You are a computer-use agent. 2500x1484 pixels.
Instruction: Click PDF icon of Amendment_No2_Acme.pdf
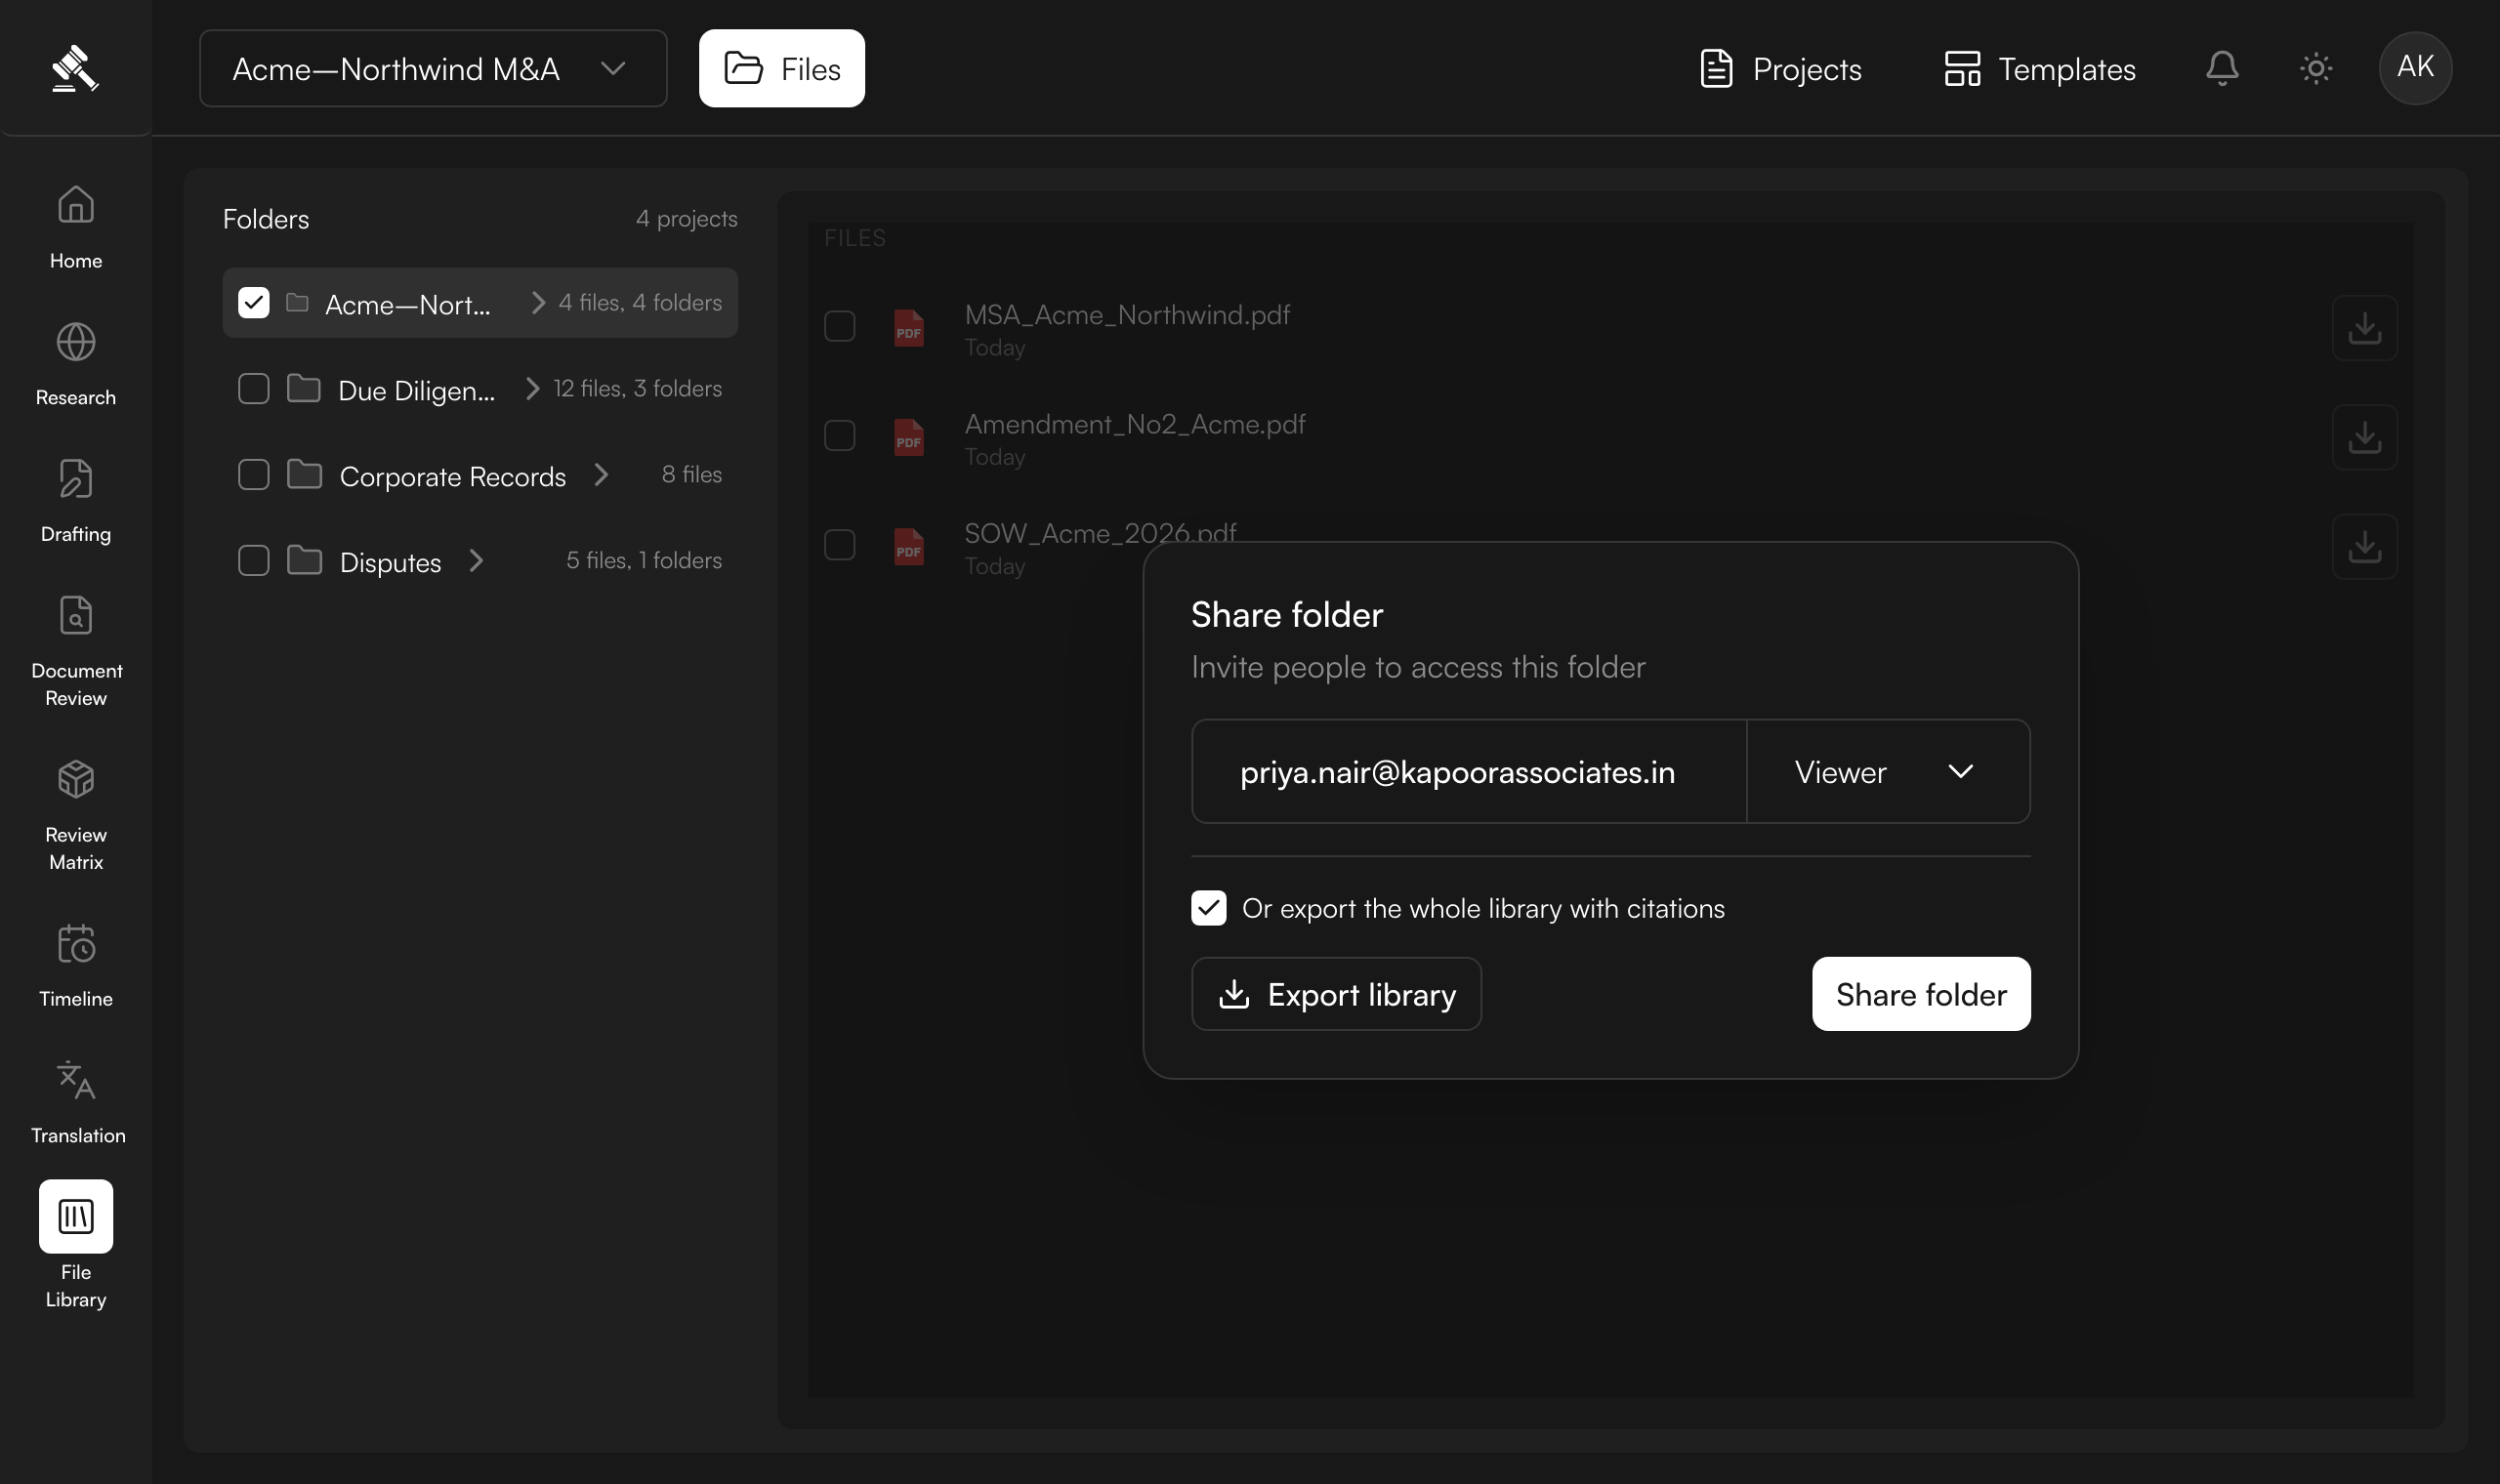(x=908, y=437)
